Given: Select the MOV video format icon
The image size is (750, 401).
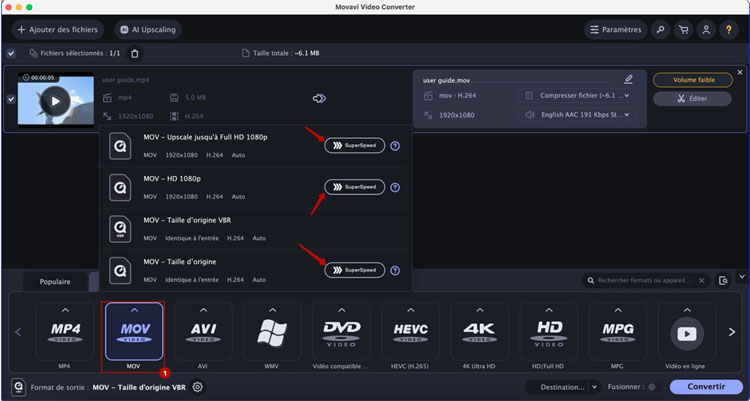Looking at the screenshot, I should coord(134,331).
